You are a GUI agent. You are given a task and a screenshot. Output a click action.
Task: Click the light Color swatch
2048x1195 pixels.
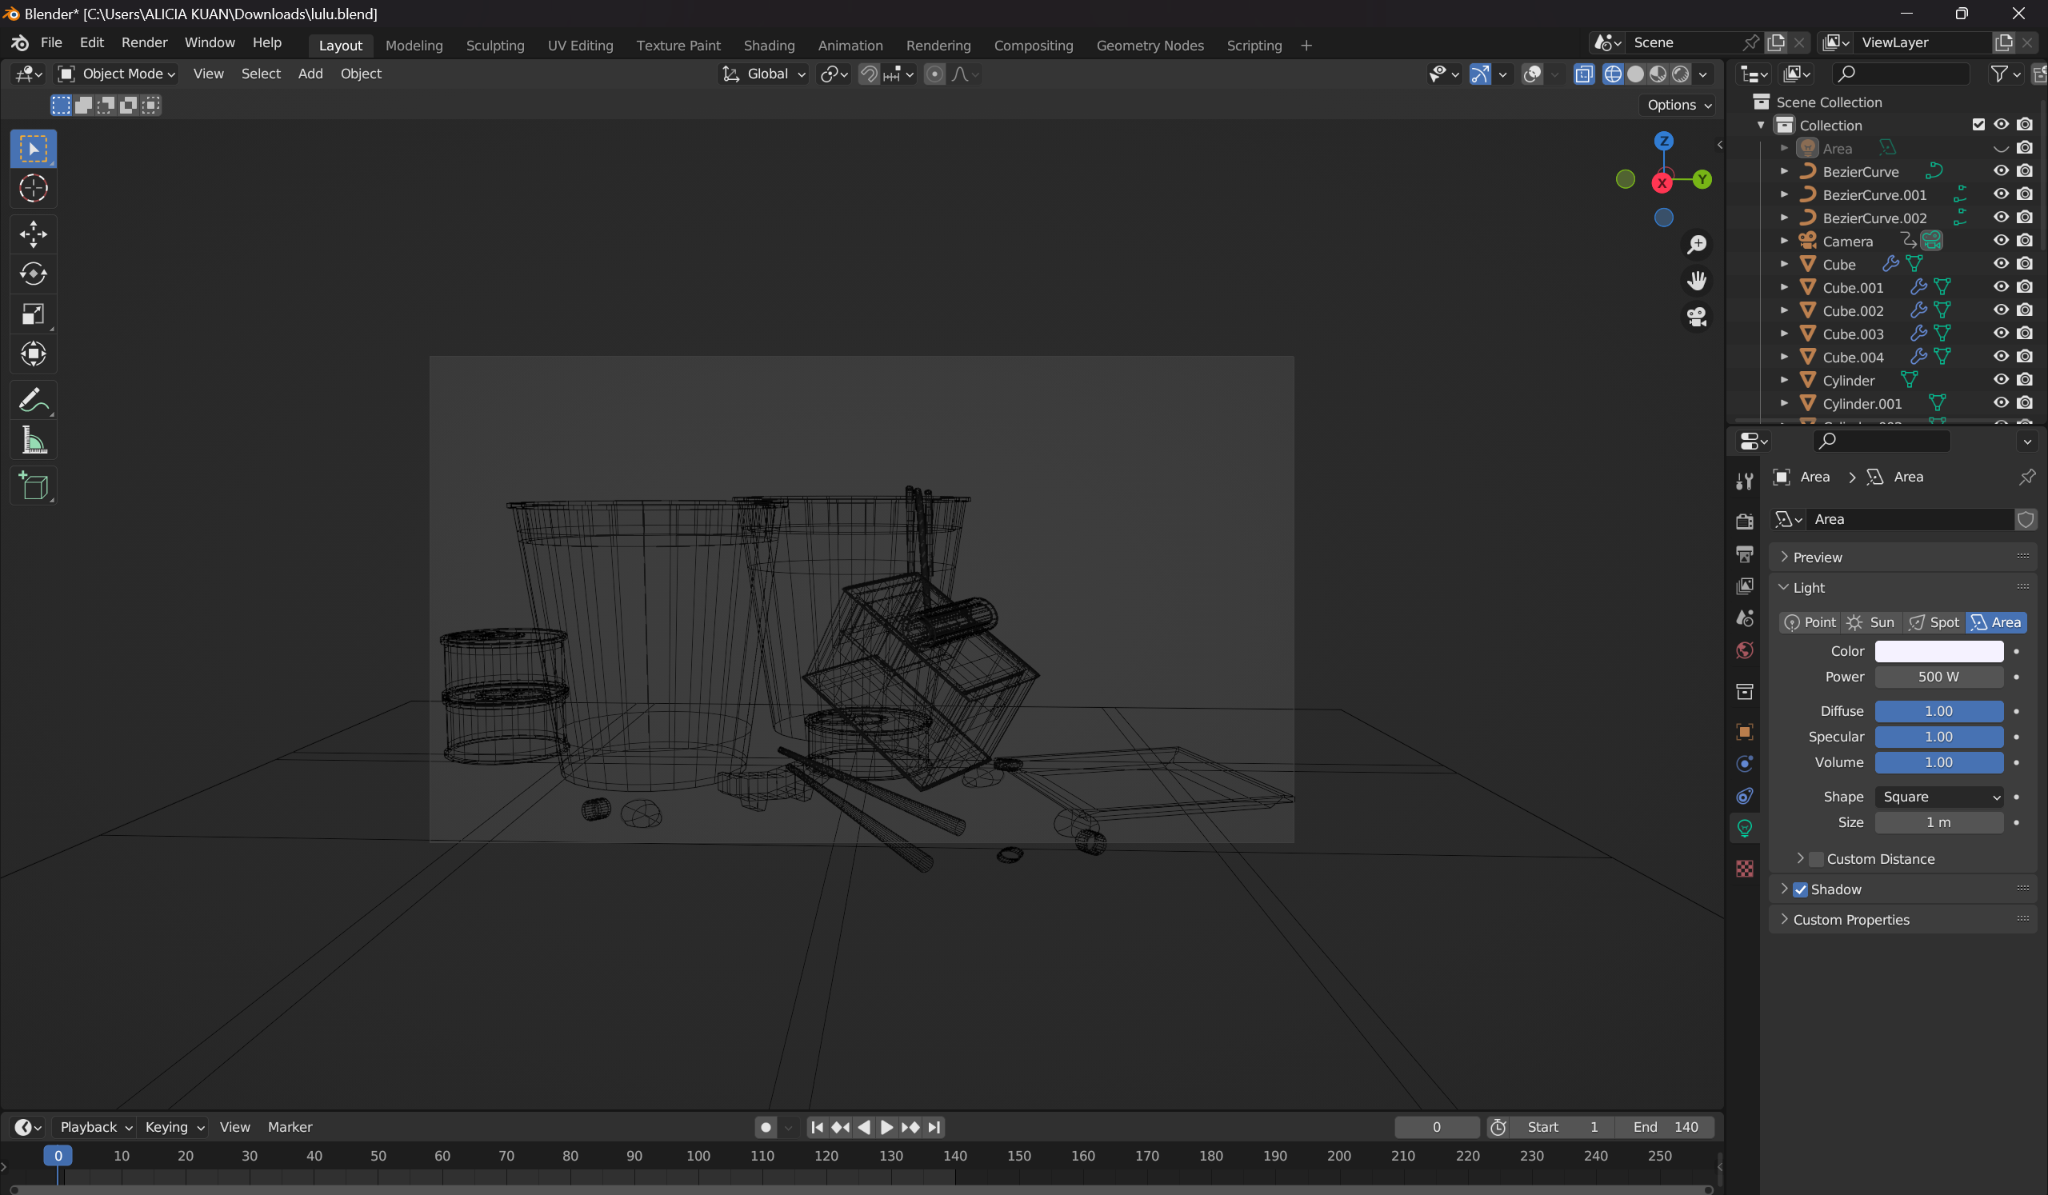click(1939, 651)
